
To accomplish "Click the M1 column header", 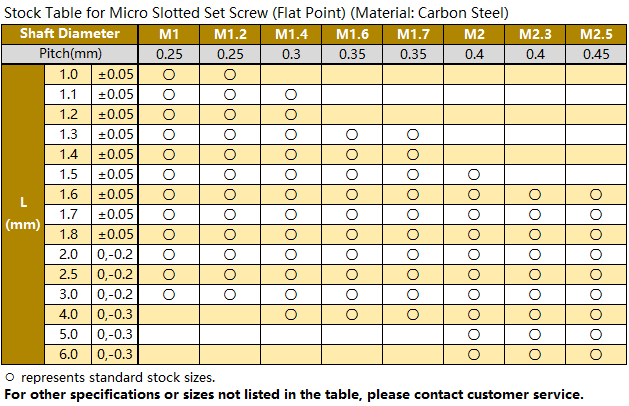I will coord(169,34).
